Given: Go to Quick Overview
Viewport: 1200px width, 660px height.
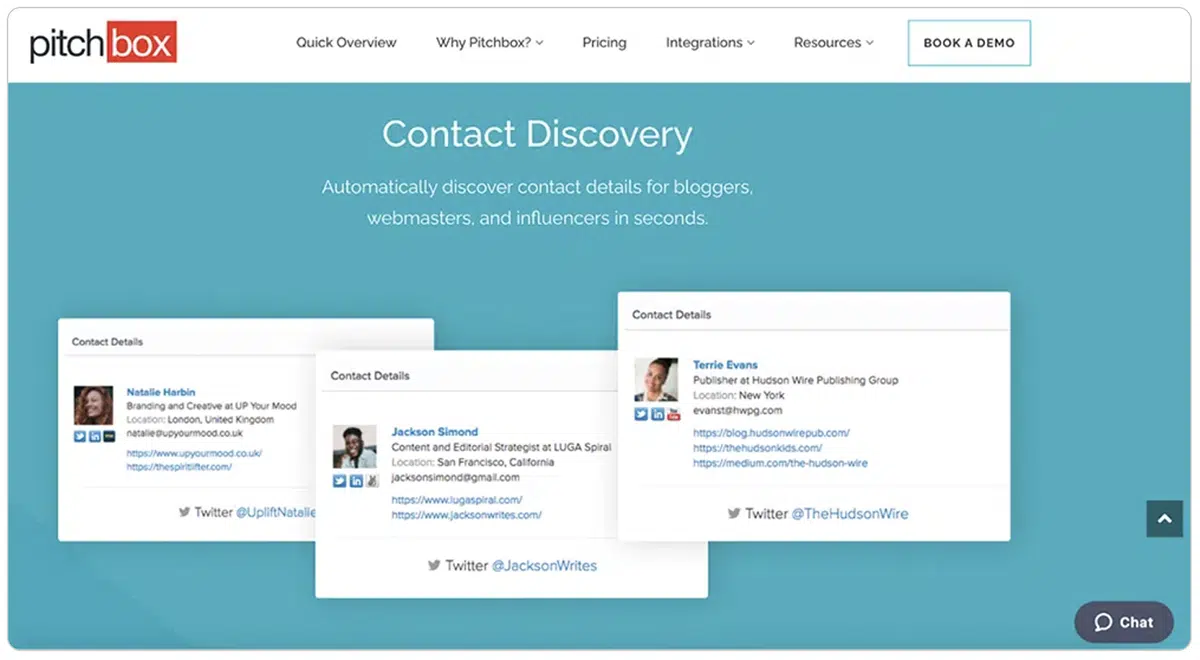Looking at the screenshot, I should [x=346, y=43].
